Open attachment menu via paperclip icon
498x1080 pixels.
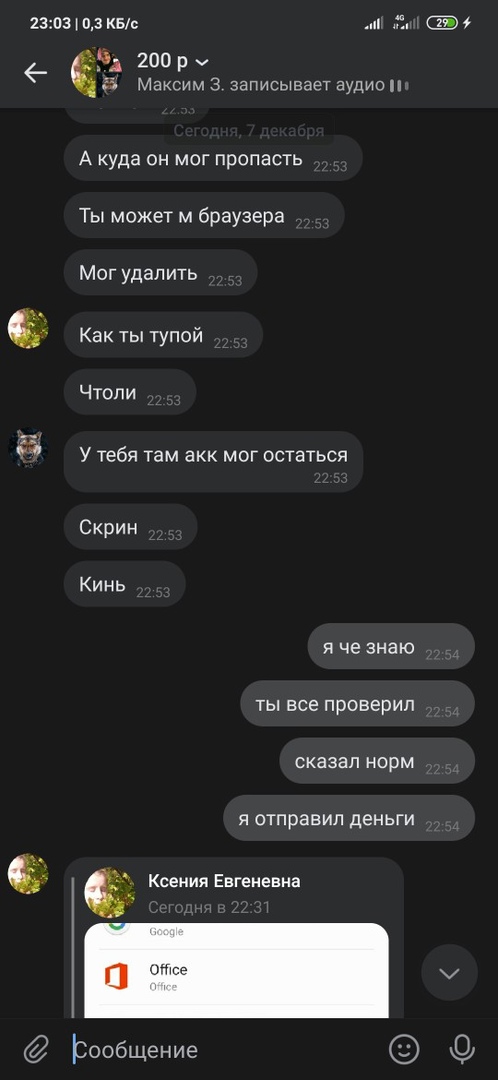[x=35, y=1050]
